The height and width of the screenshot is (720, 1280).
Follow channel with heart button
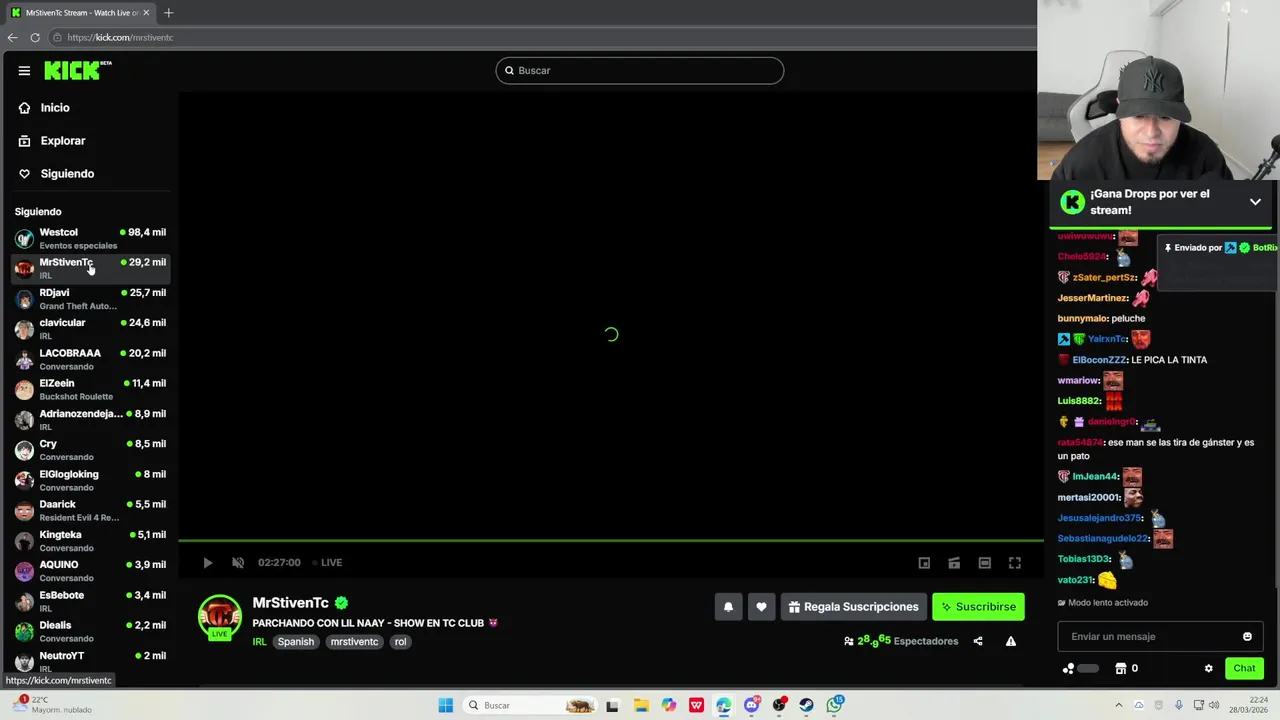[761, 607]
